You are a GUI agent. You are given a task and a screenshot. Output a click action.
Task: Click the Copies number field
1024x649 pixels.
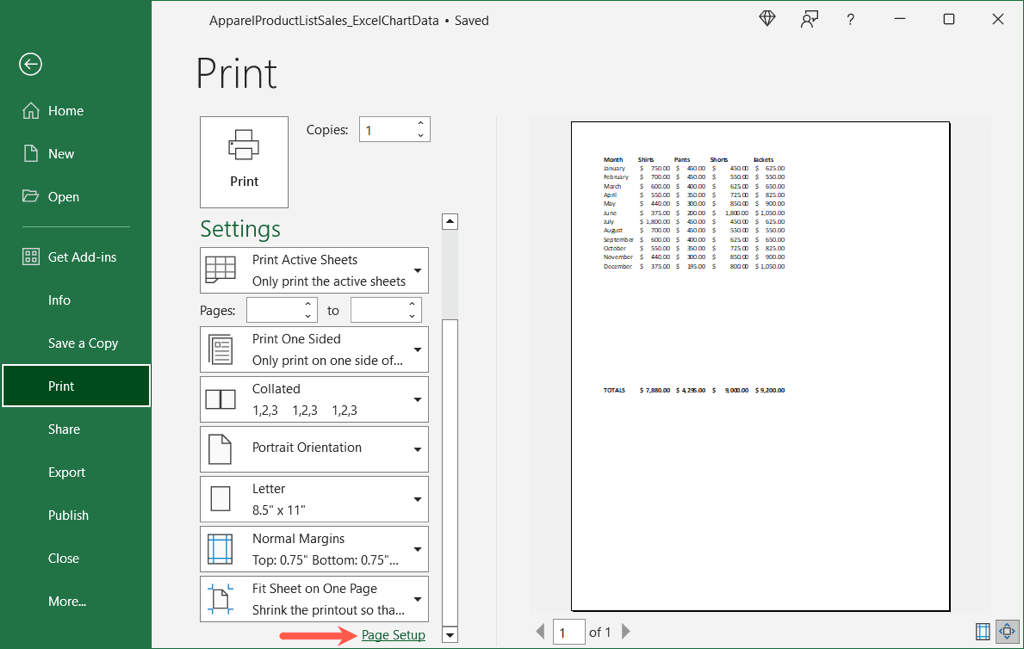coord(387,130)
